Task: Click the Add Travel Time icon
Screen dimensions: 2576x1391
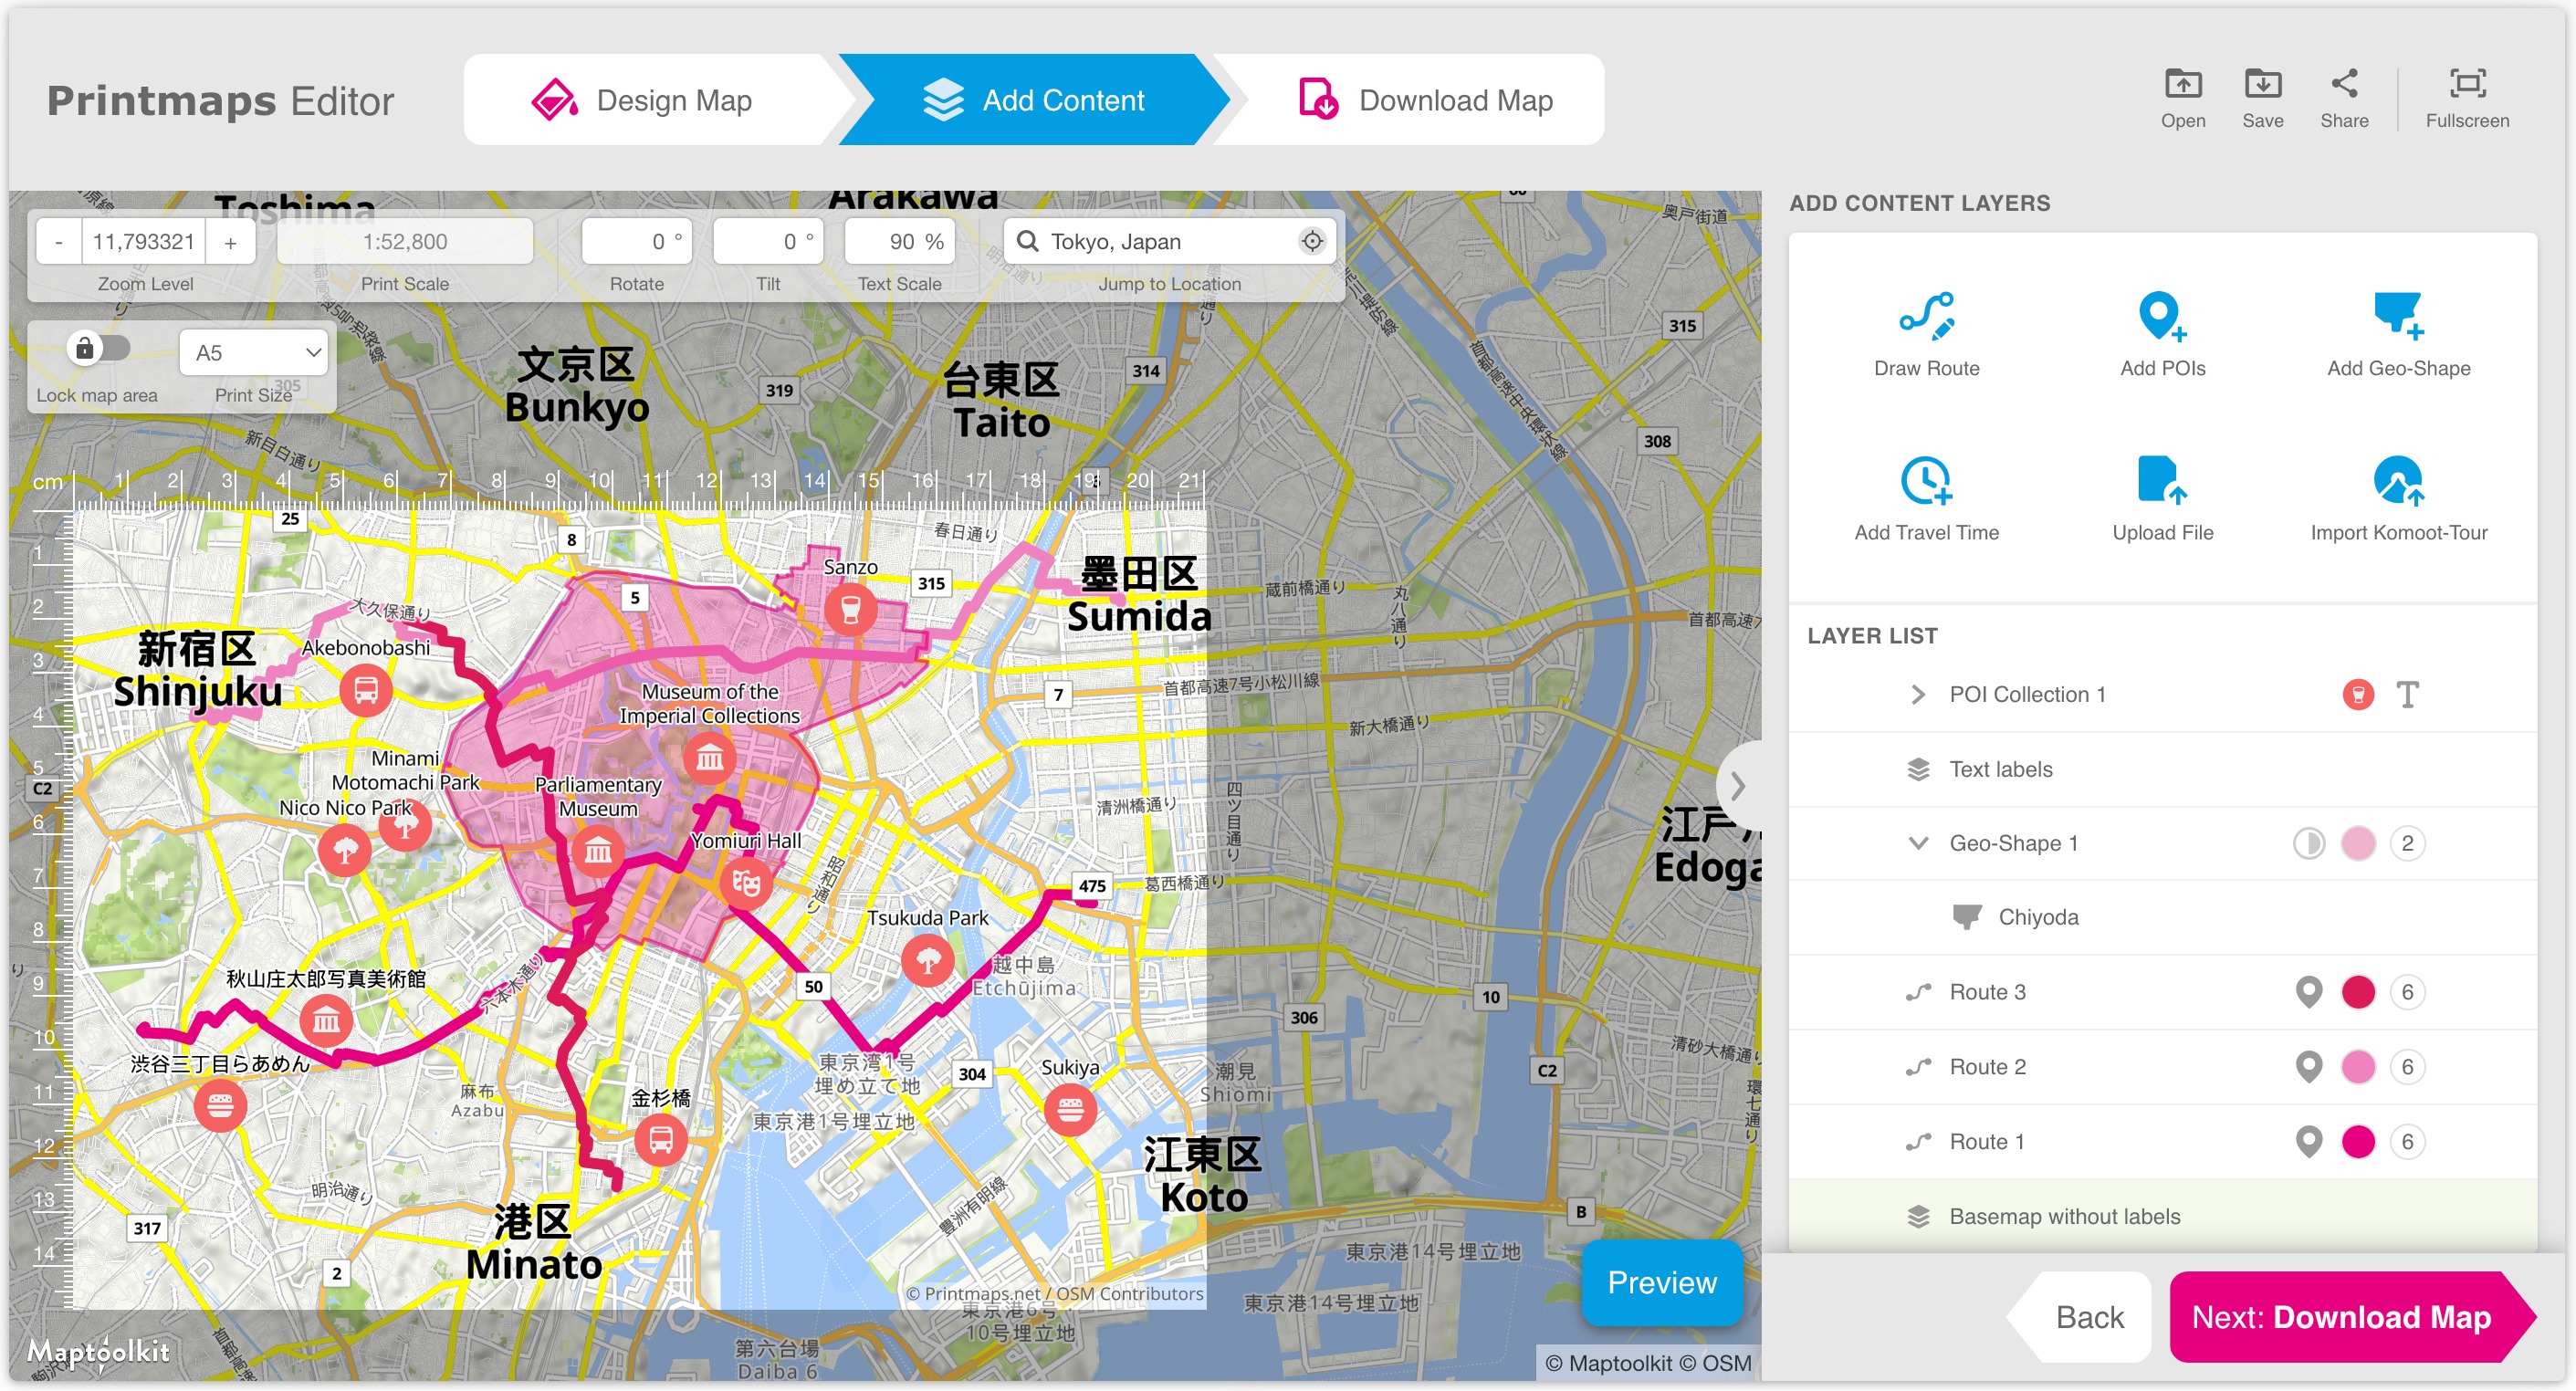Action: click(1926, 481)
